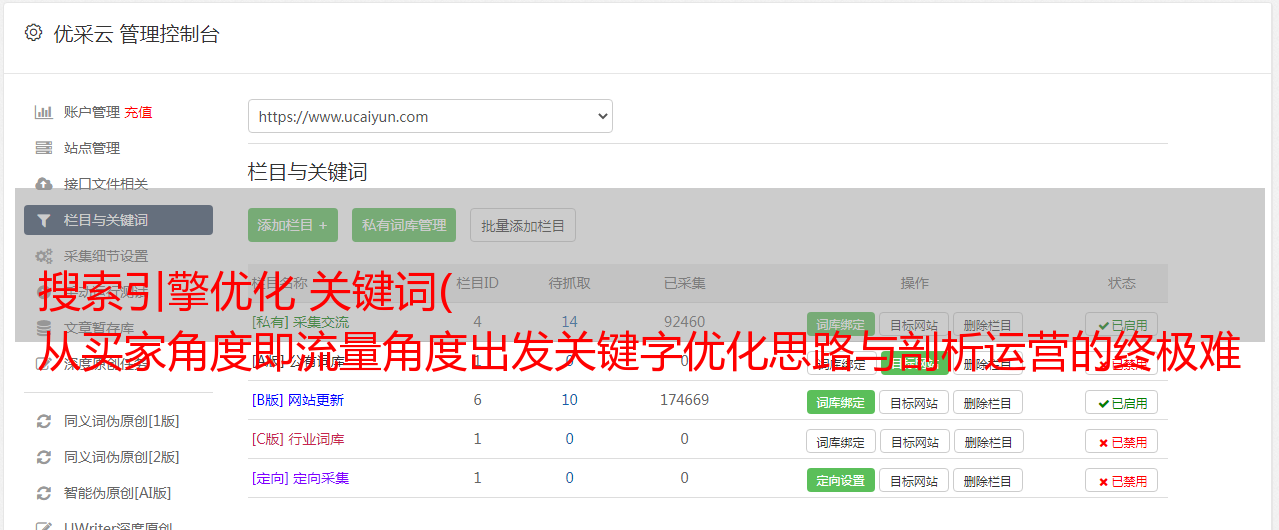Click the 批量添加栏目 button
1279x530 pixels.
pyautogui.click(x=523, y=225)
